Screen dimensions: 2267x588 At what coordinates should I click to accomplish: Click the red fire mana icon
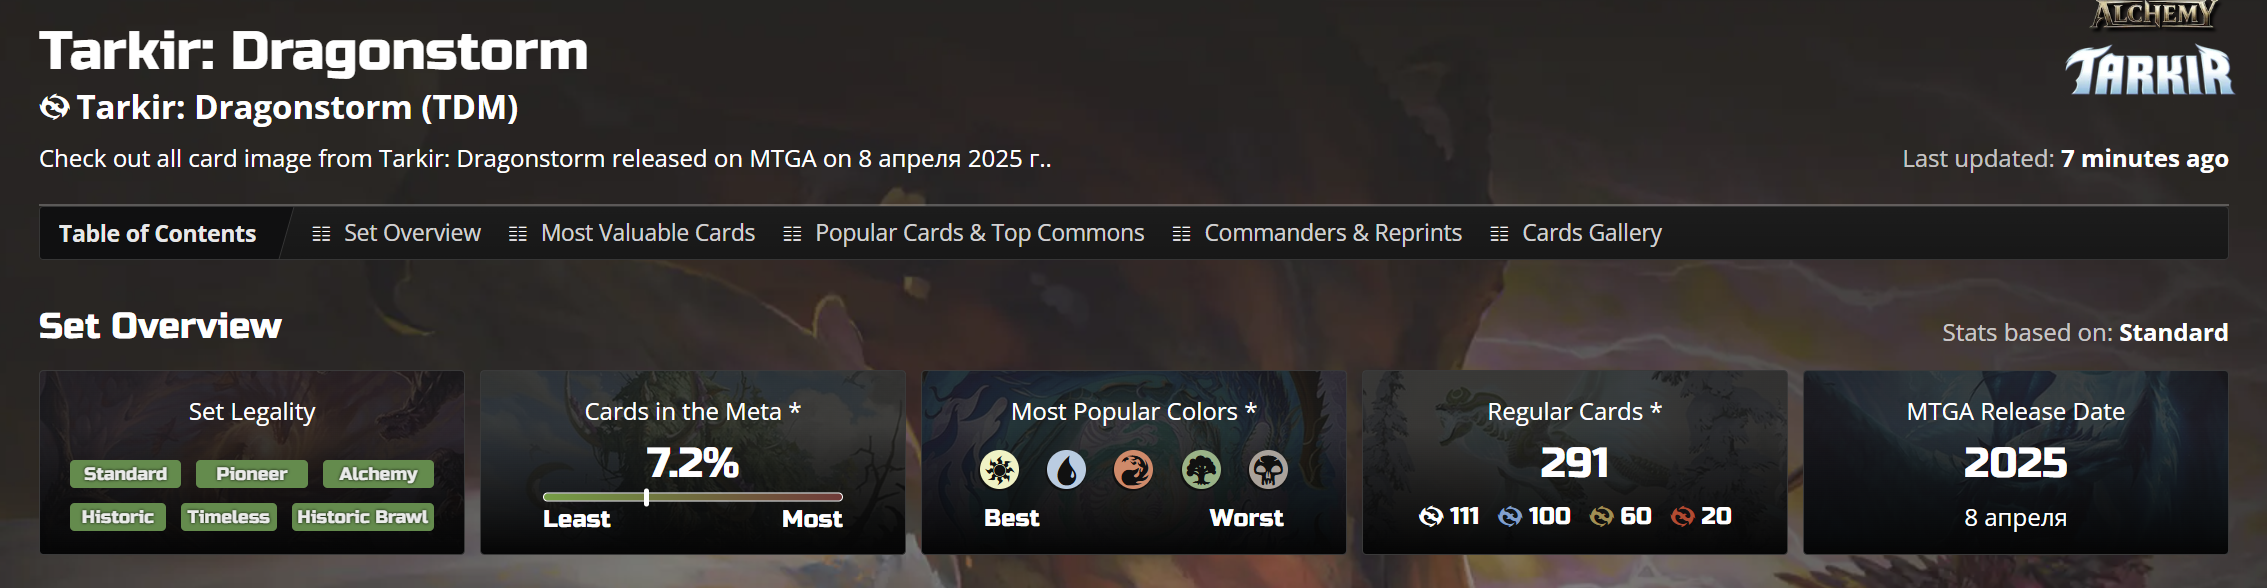1133,470
